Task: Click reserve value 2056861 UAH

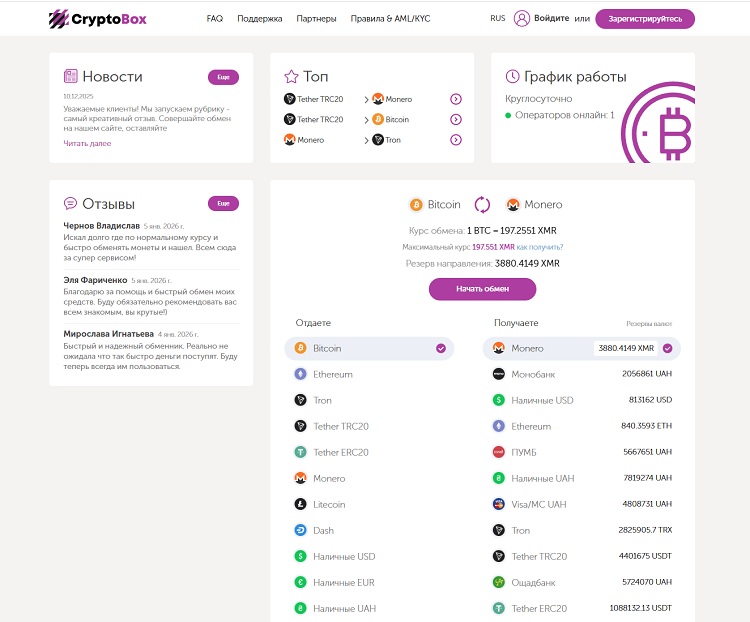Action: pos(647,374)
